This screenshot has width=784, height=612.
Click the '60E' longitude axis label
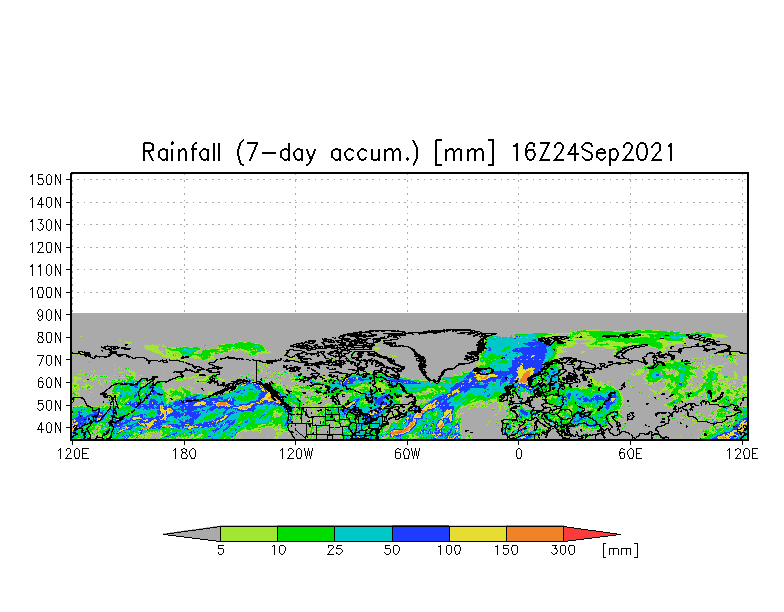coord(630,454)
